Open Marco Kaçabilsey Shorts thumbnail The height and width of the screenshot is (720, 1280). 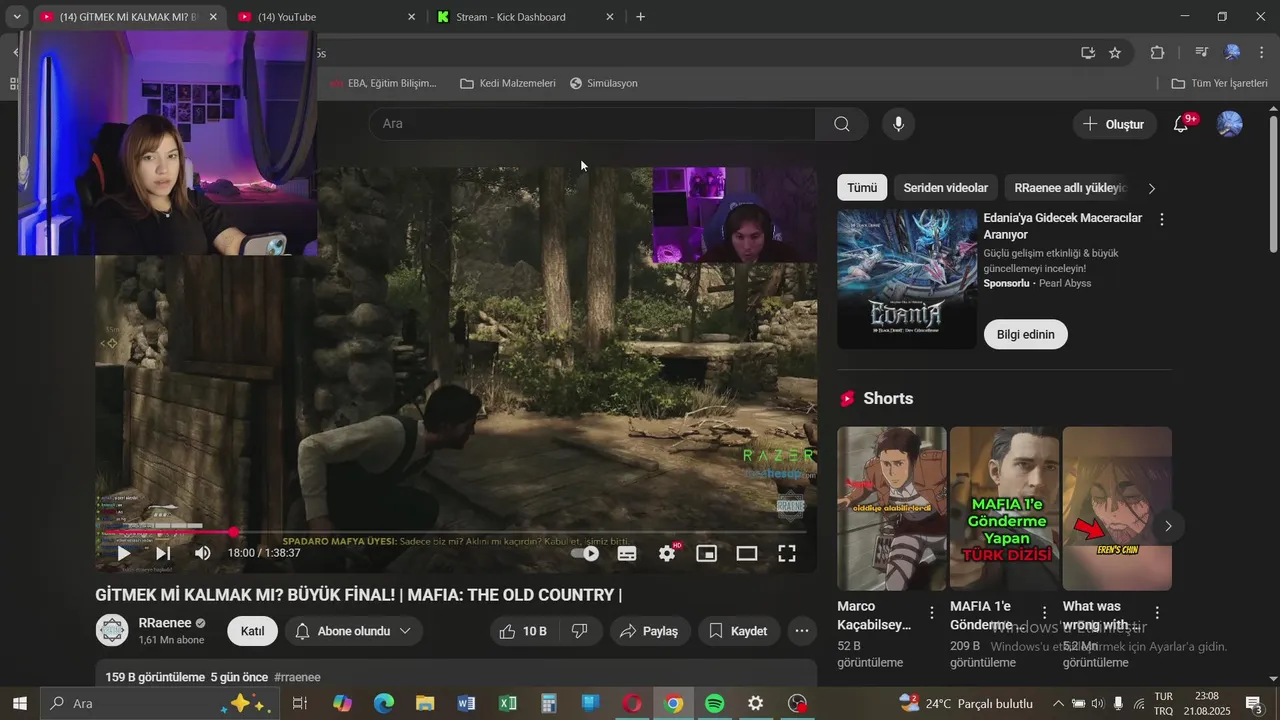[891, 509]
